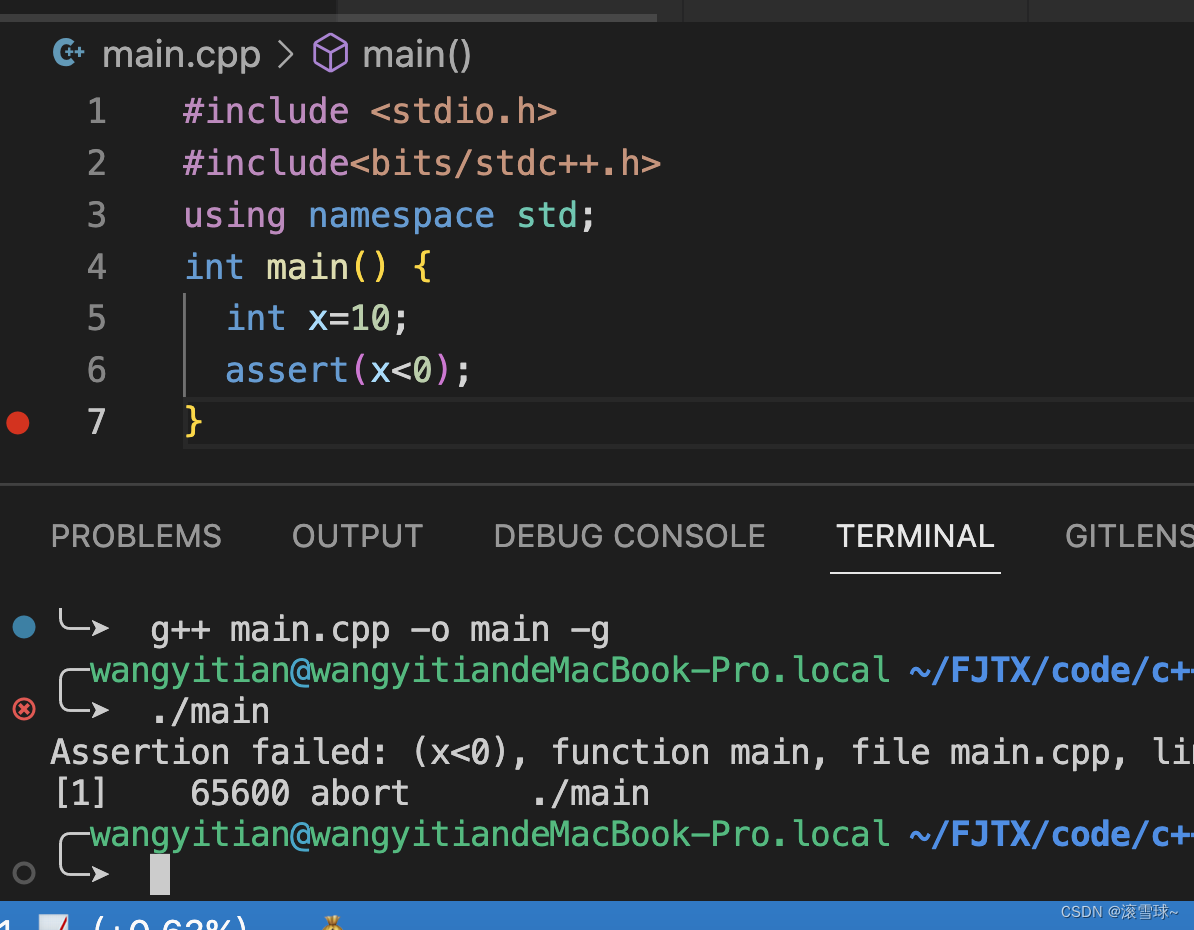
Task: Click line number 5 in gutter
Action: [x=97, y=318]
